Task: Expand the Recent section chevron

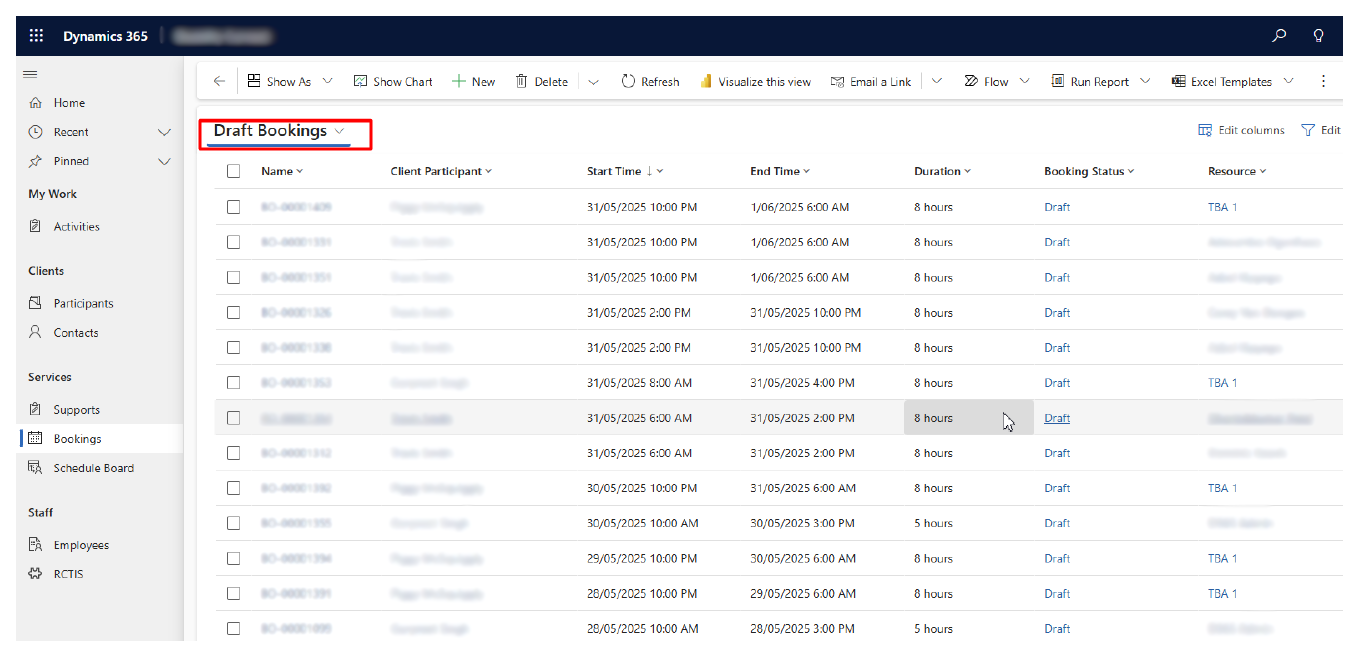Action: coord(165,132)
